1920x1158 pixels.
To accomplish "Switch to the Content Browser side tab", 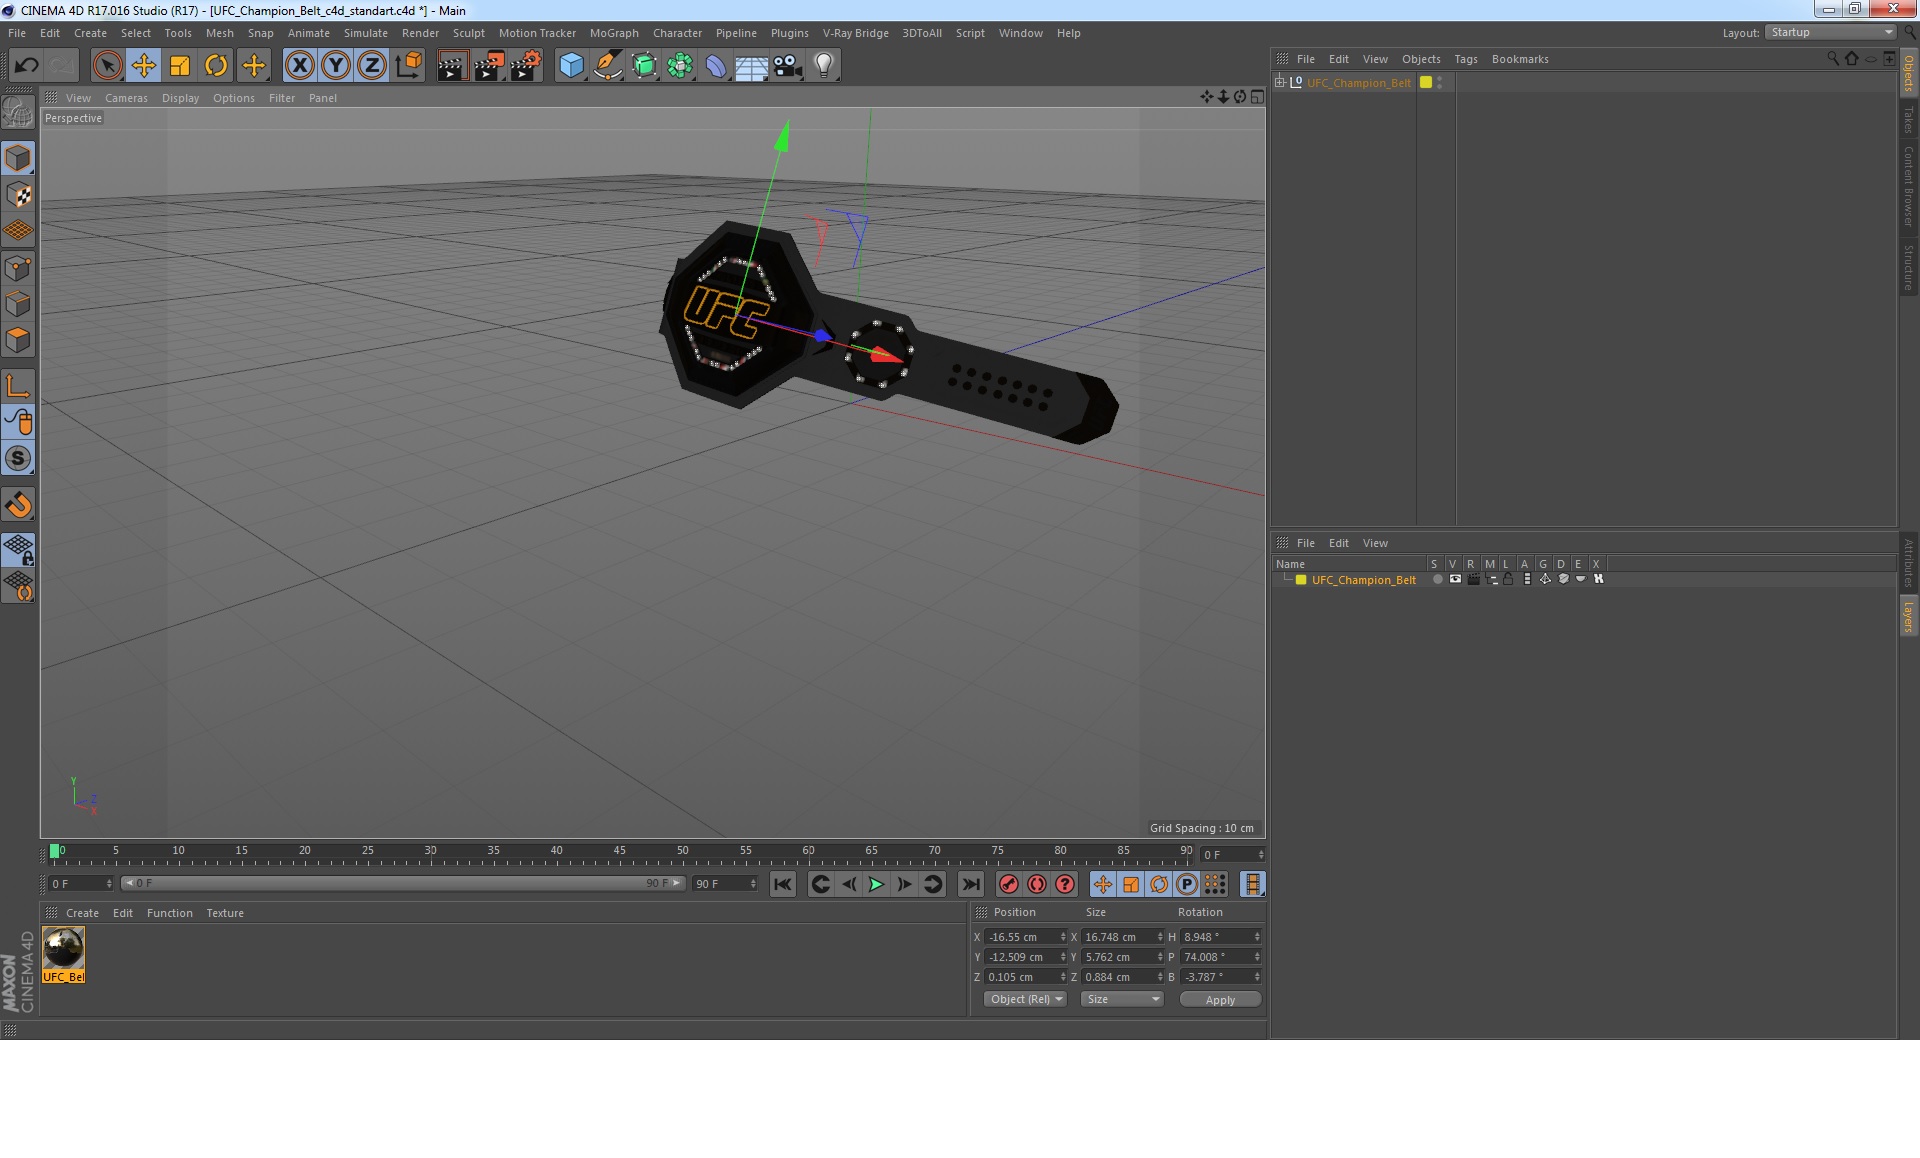I will click(1908, 186).
